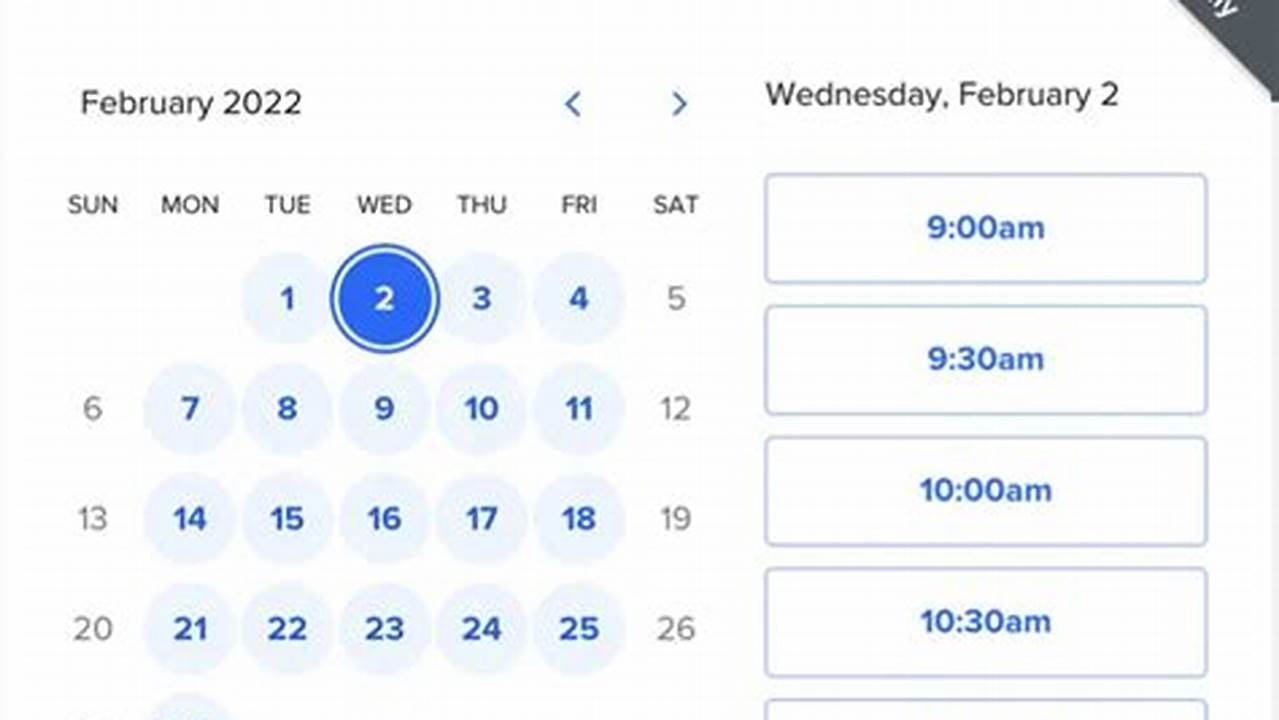This screenshot has width=1279, height=720.
Task: Pick the 10:30am appointment slot
Action: point(985,623)
